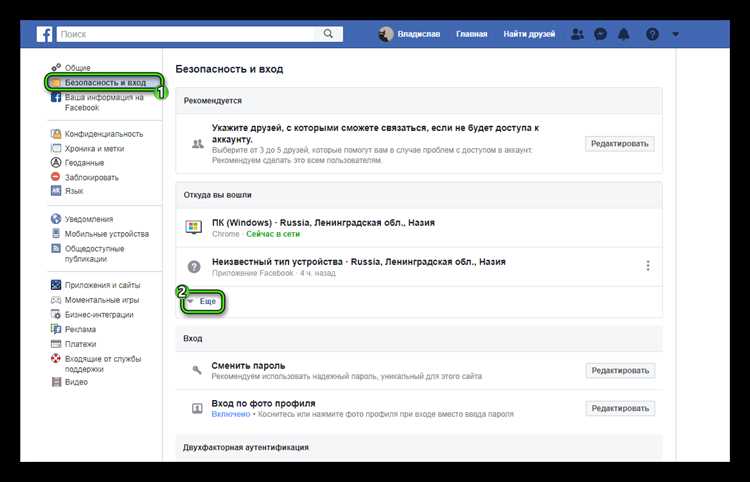
Task: Click Владислав profile avatar
Action: click(387, 34)
